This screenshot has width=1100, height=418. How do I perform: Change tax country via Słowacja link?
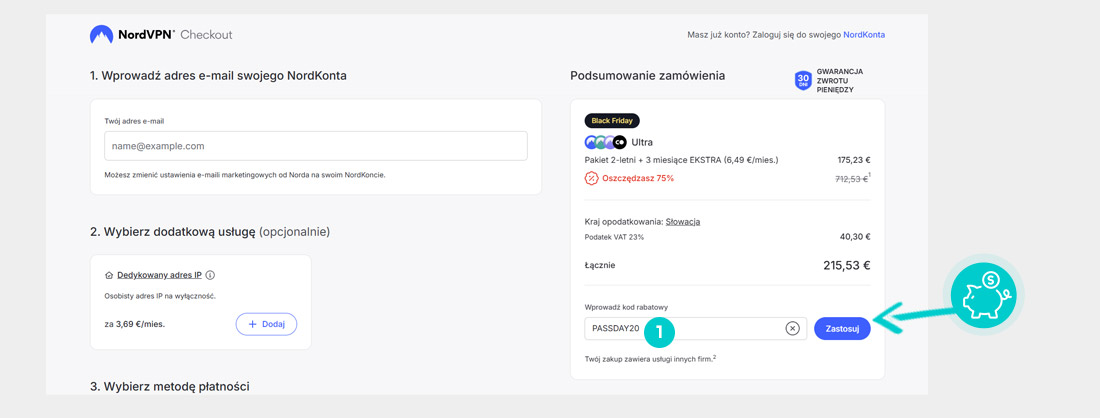point(683,222)
